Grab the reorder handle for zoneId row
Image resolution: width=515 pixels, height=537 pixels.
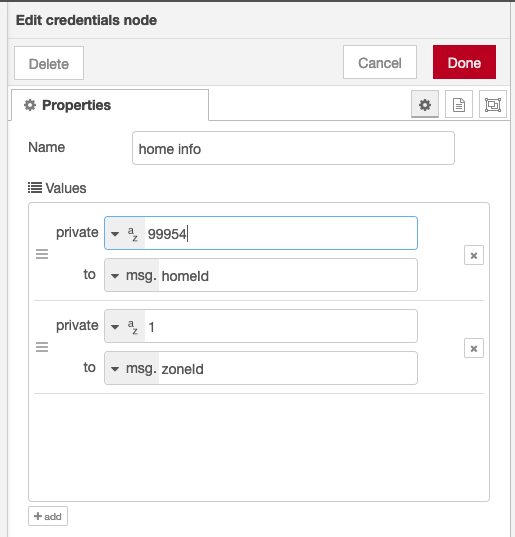(42, 347)
